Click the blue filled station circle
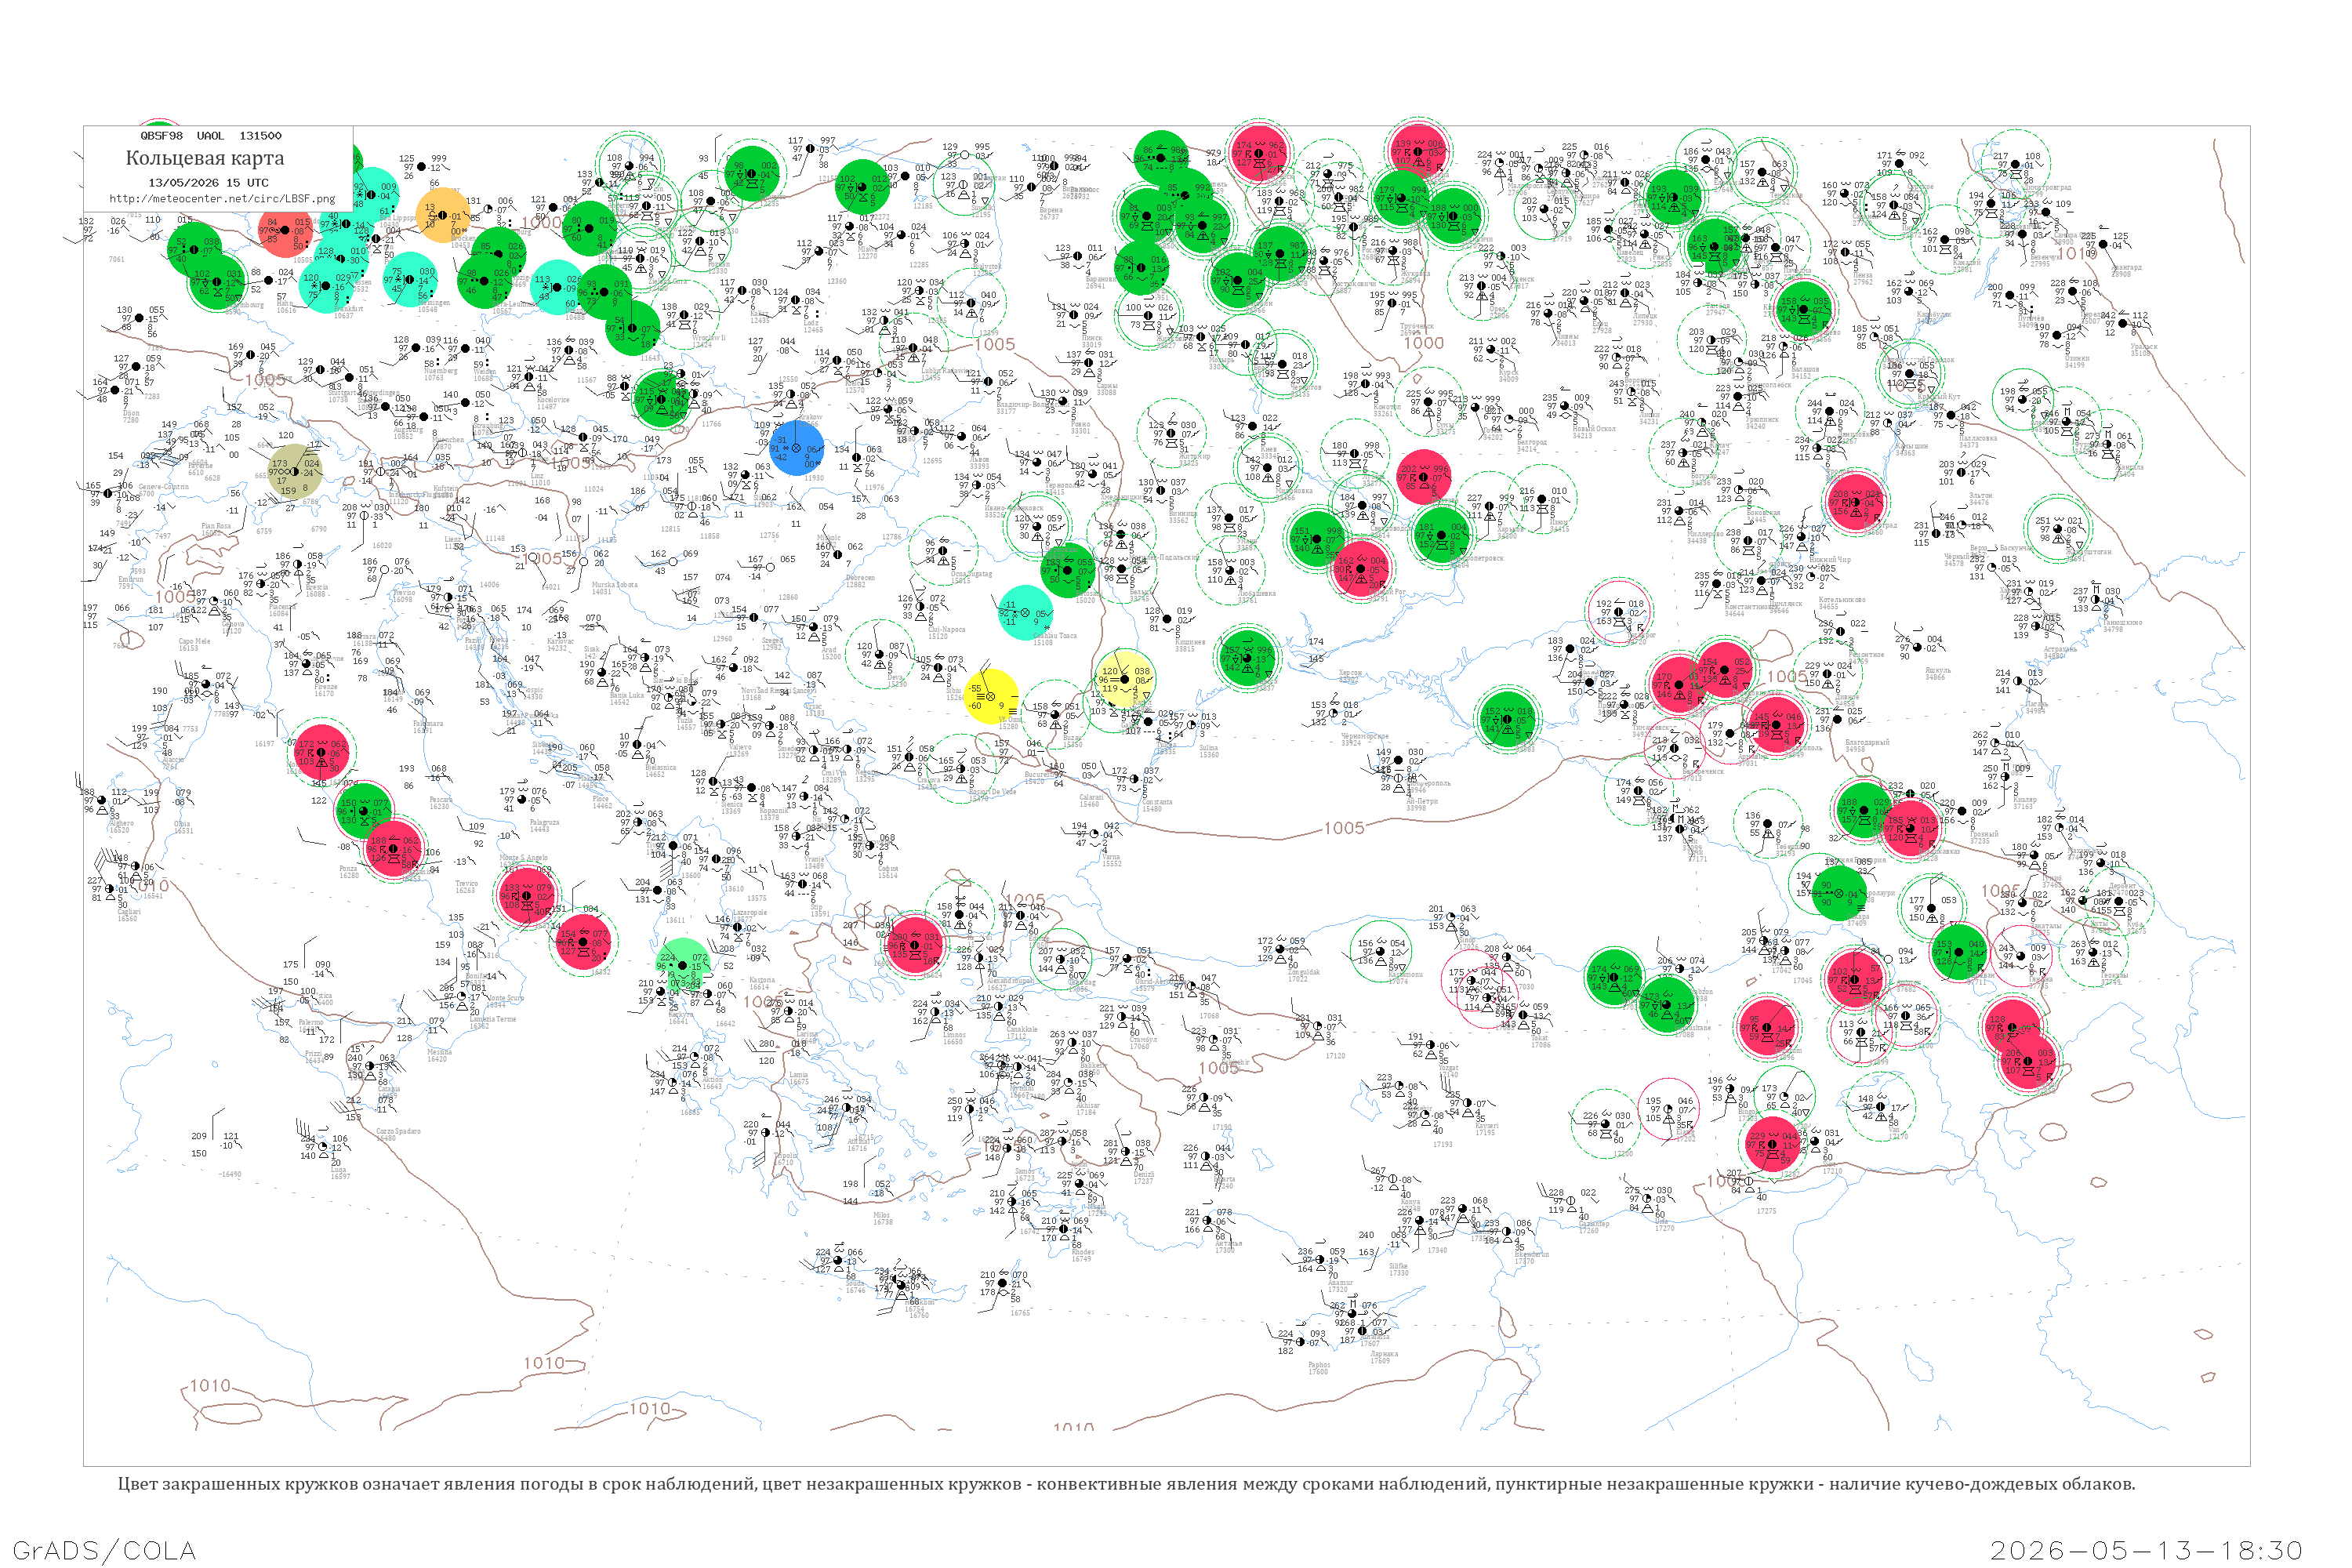 (797, 448)
